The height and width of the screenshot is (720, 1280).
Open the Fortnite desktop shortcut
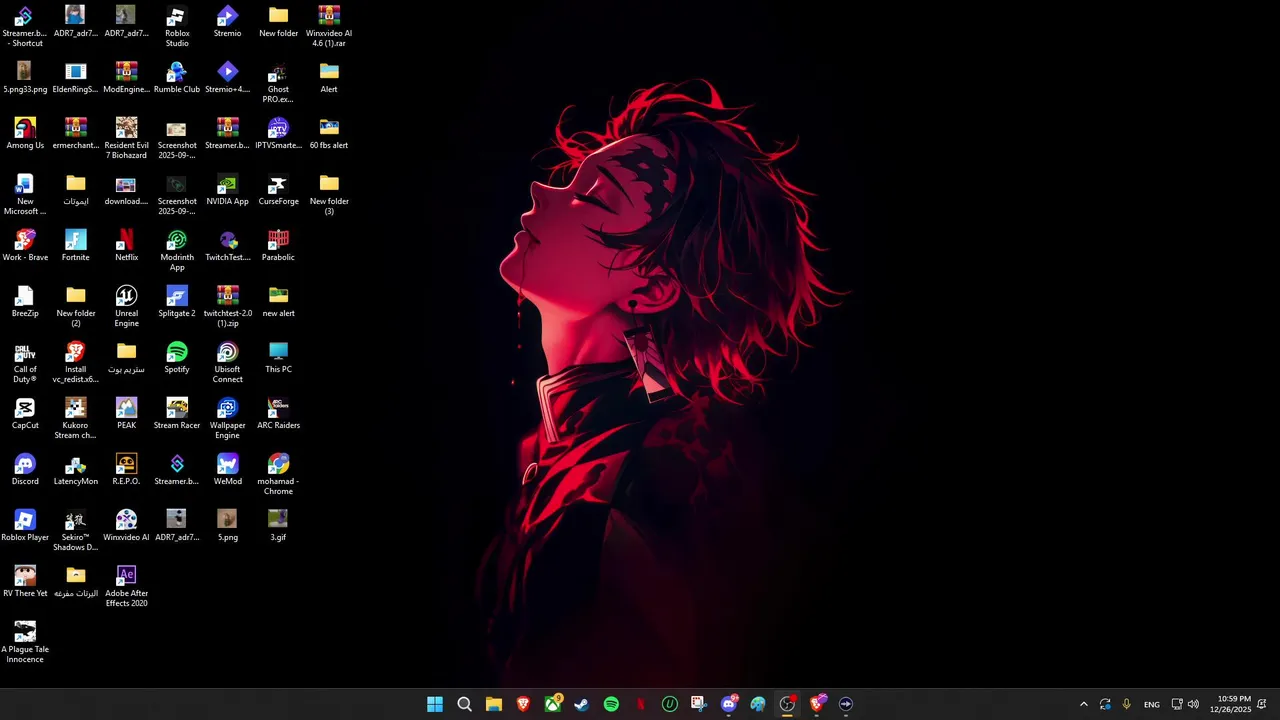(x=75, y=246)
